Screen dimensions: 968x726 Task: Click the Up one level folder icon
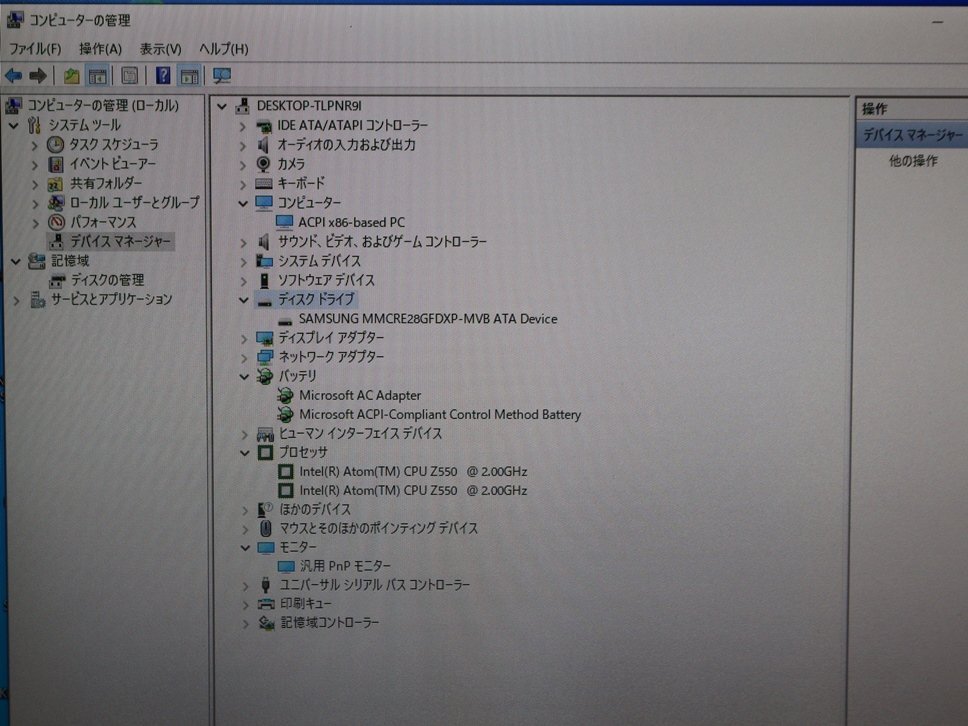[x=72, y=76]
